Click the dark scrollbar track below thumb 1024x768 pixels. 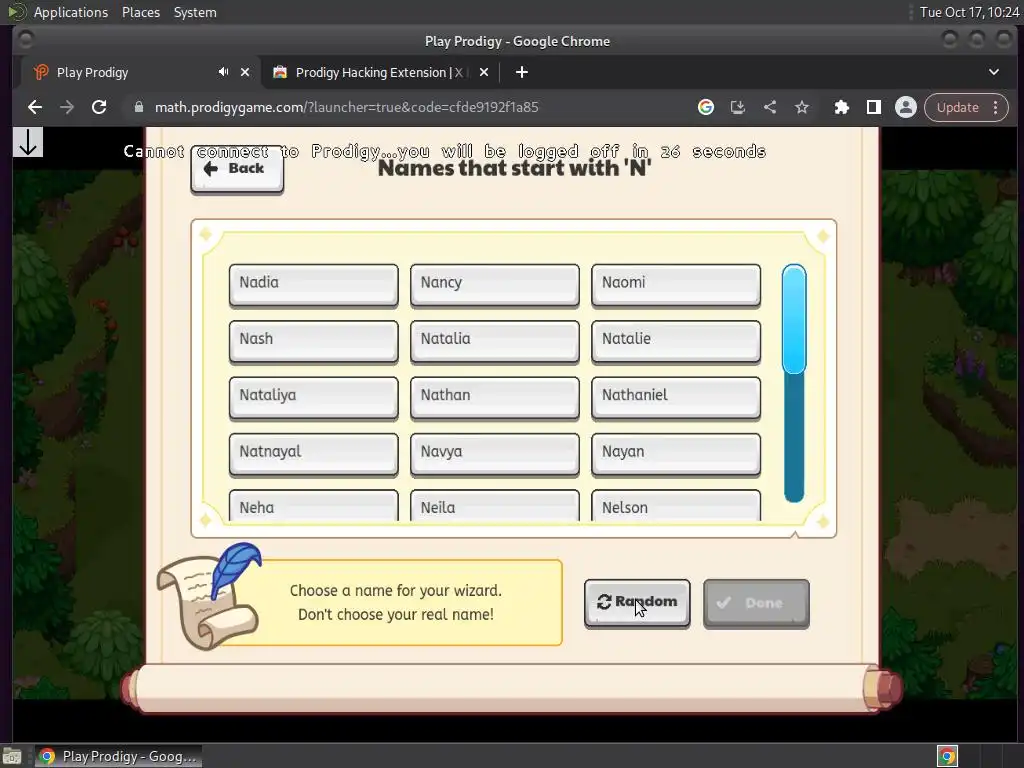pos(794,438)
